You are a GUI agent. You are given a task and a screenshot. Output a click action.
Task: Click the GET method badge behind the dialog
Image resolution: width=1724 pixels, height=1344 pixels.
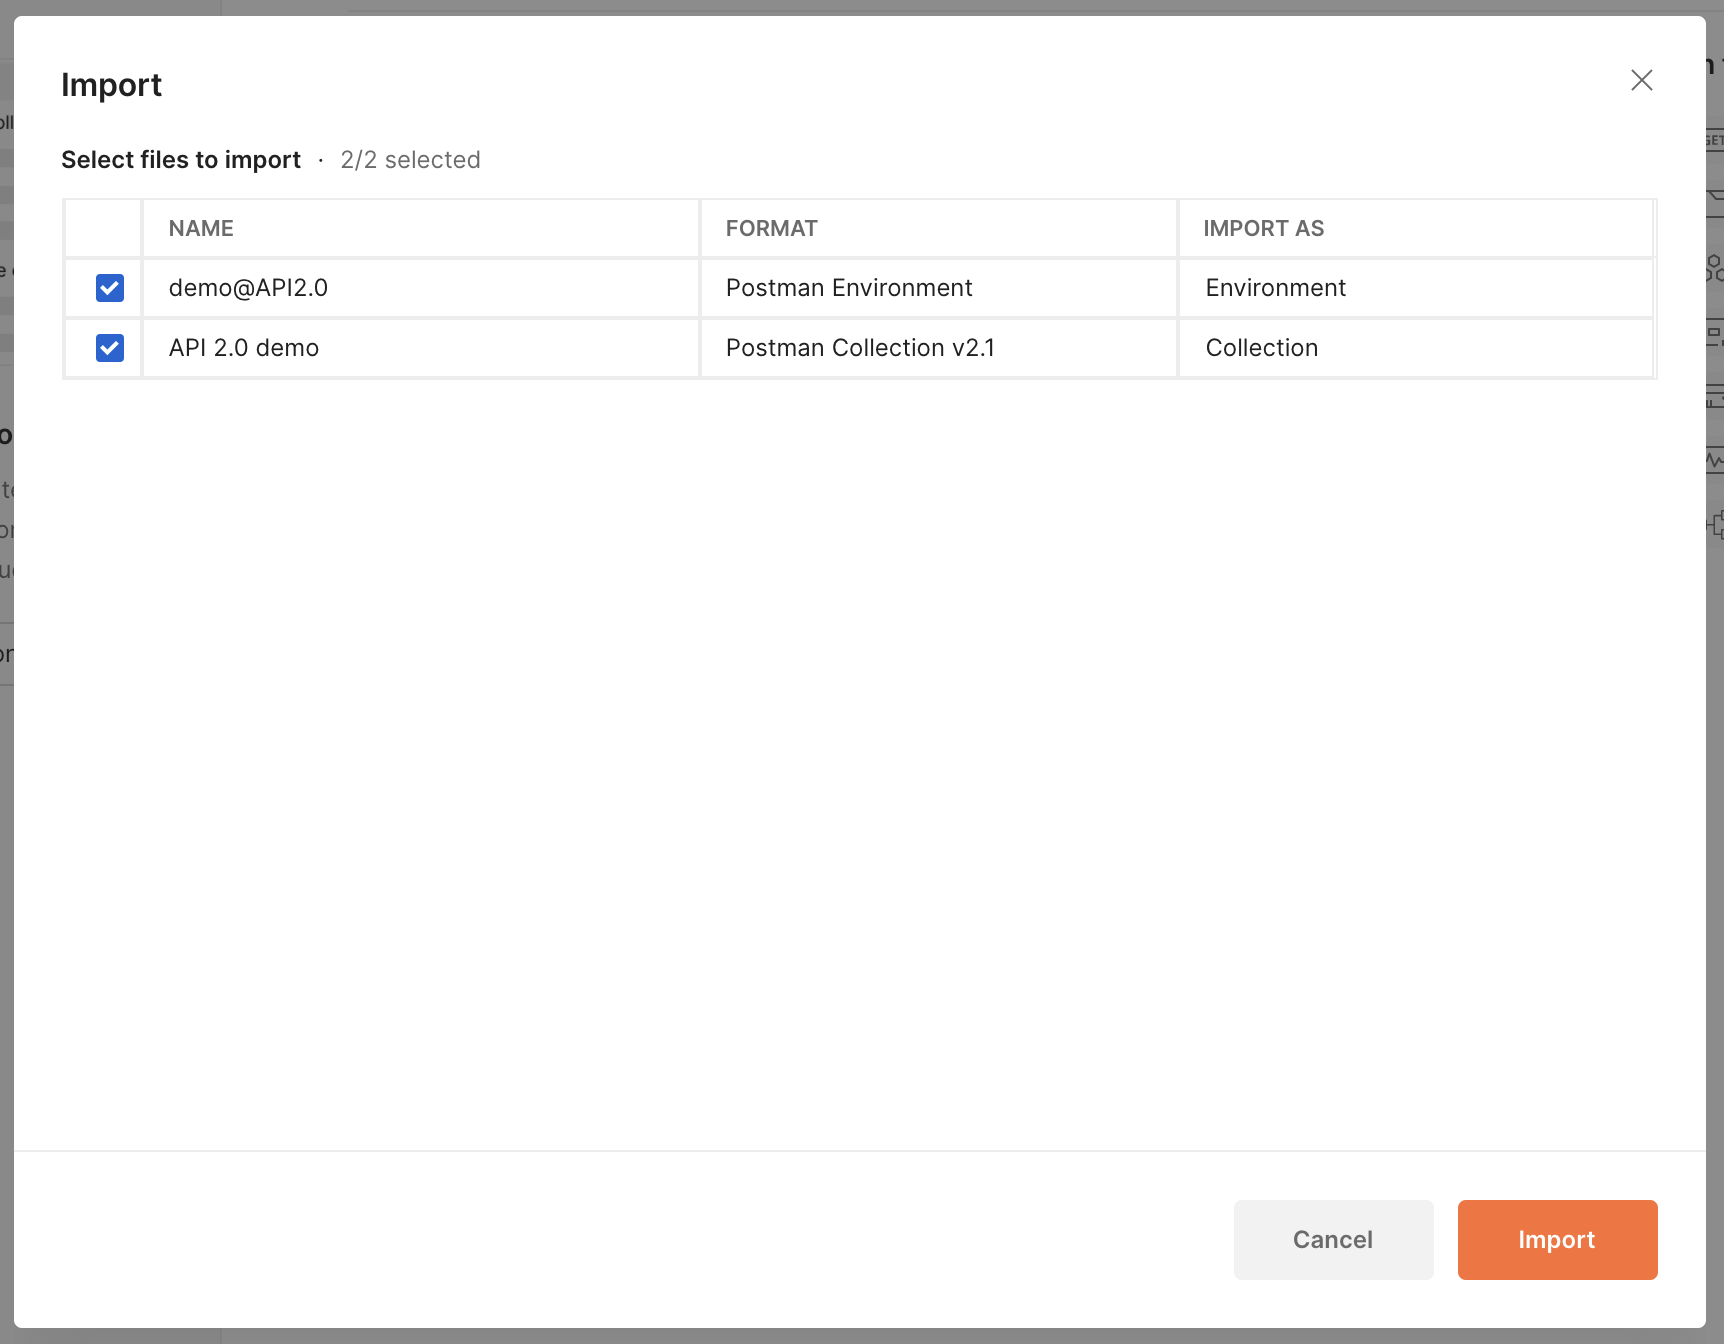pyautogui.click(x=1712, y=139)
